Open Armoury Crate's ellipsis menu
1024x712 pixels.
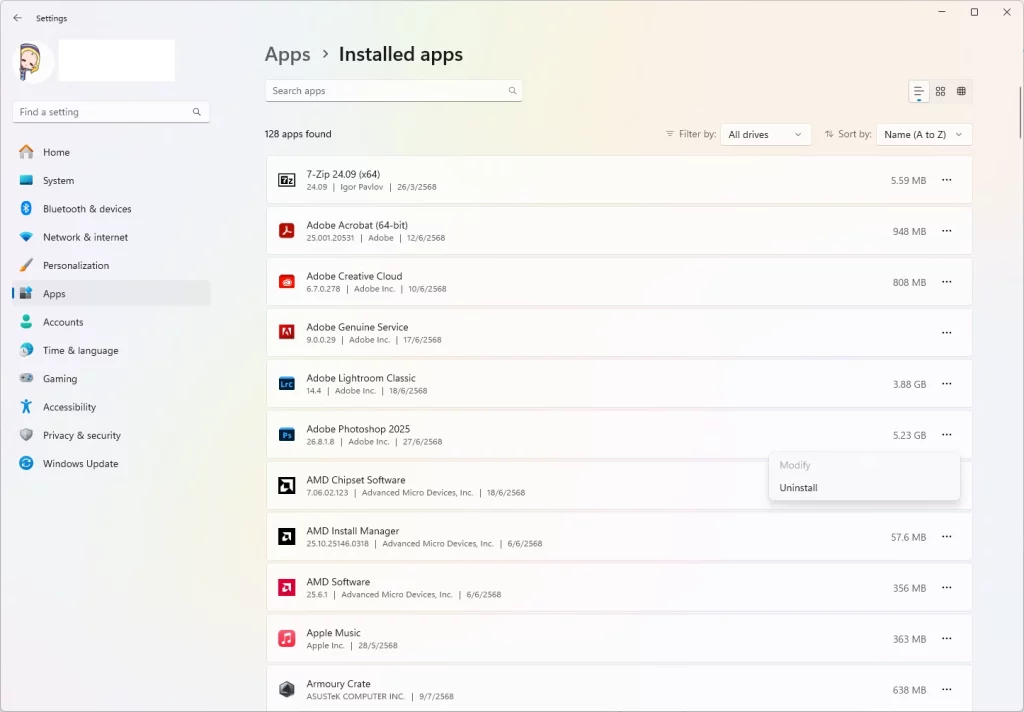[946, 689]
